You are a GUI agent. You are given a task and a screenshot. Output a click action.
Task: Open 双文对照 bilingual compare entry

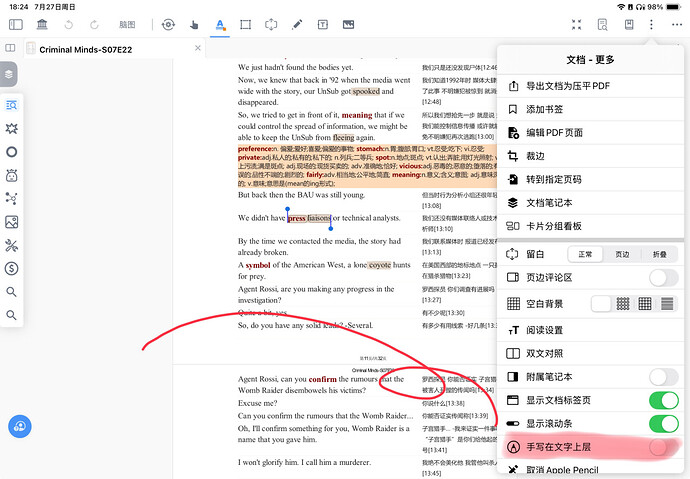590,353
